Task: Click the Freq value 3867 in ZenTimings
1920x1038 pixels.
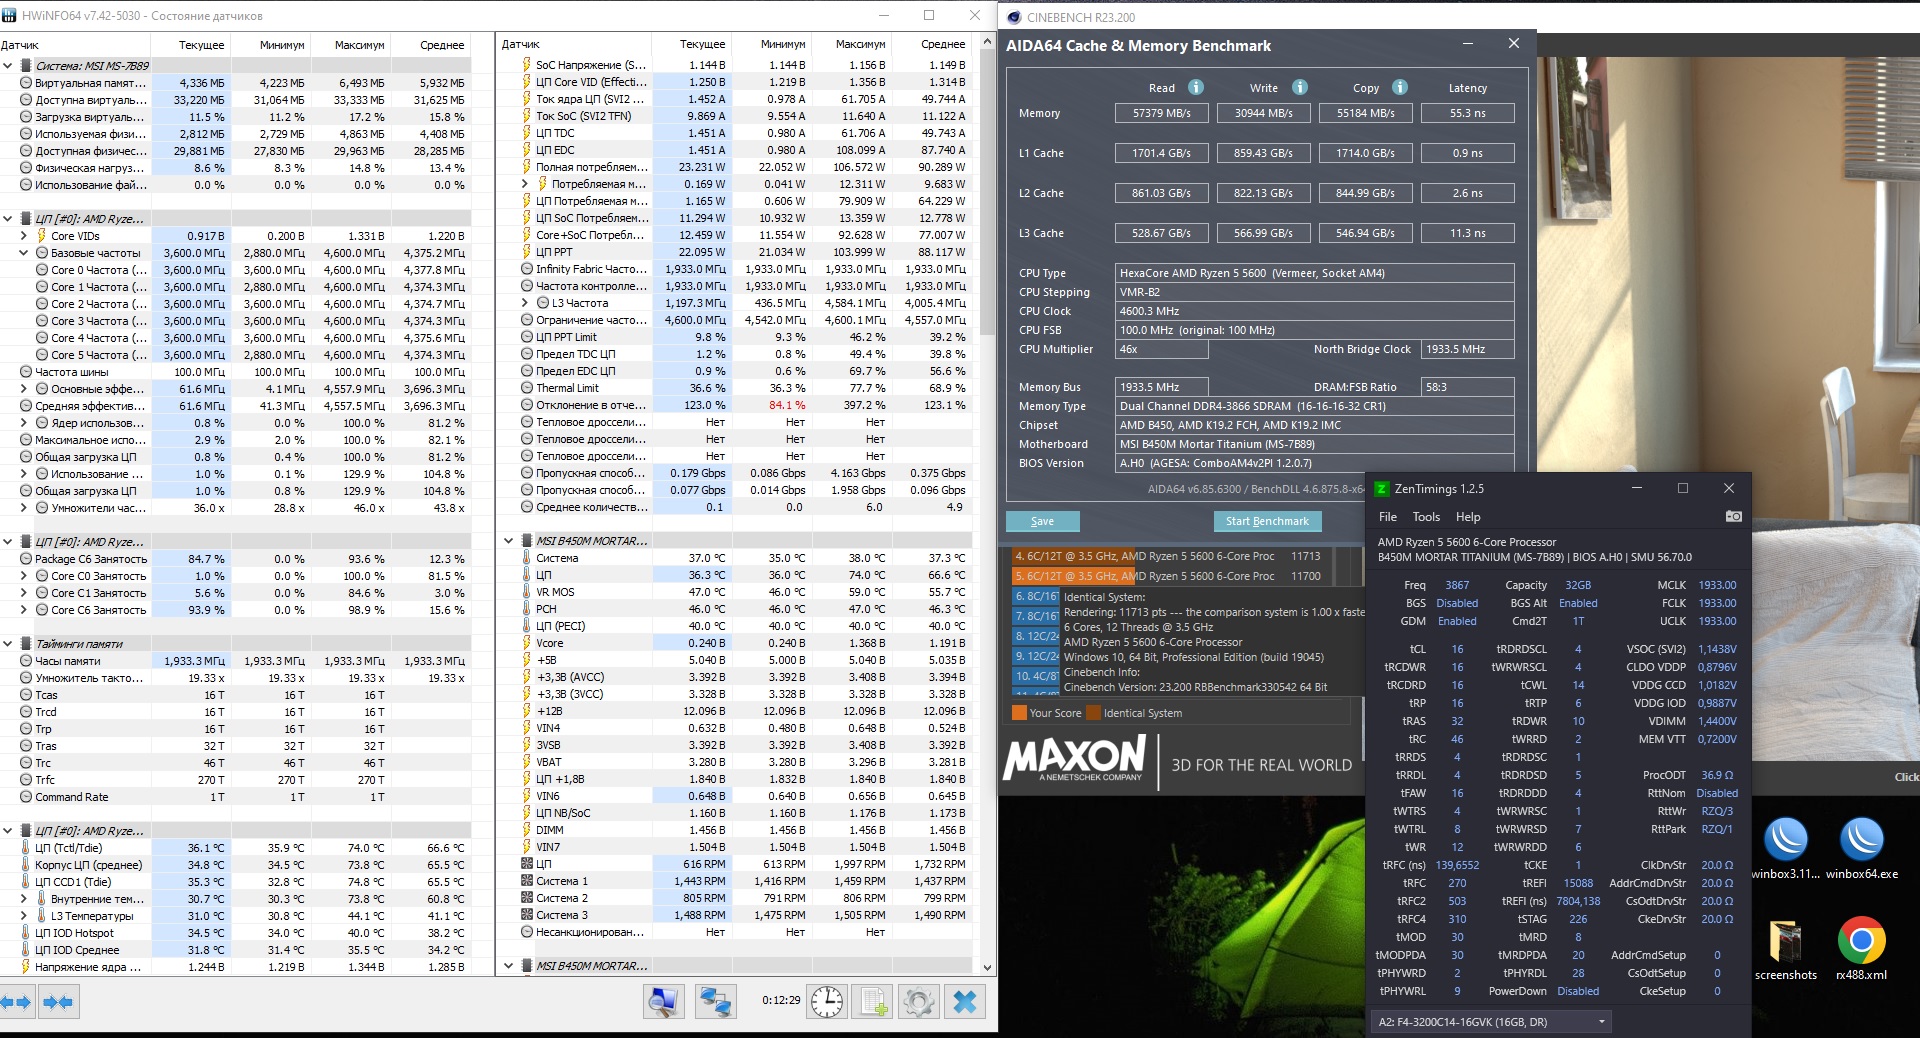Action: [1457, 585]
